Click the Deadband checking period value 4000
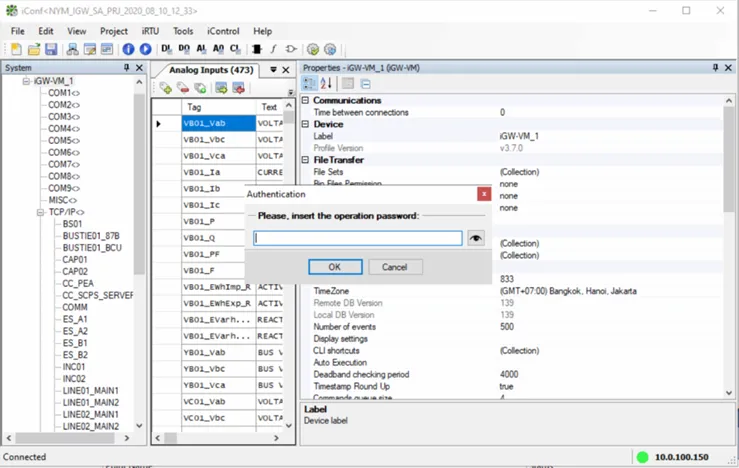Viewport: 739px width, 468px height. (509, 374)
